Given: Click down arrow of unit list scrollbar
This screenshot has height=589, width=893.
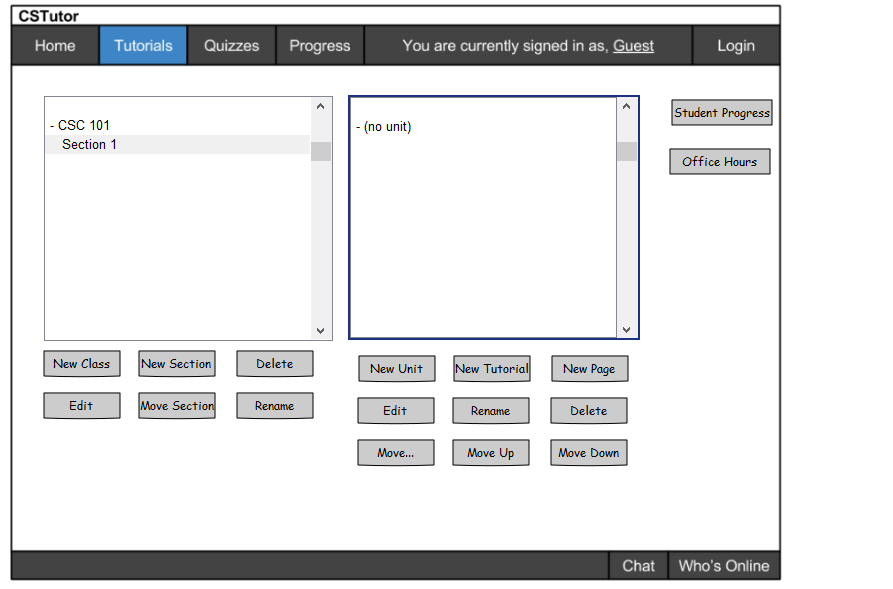Looking at the screenshot, I should (626, 329).
